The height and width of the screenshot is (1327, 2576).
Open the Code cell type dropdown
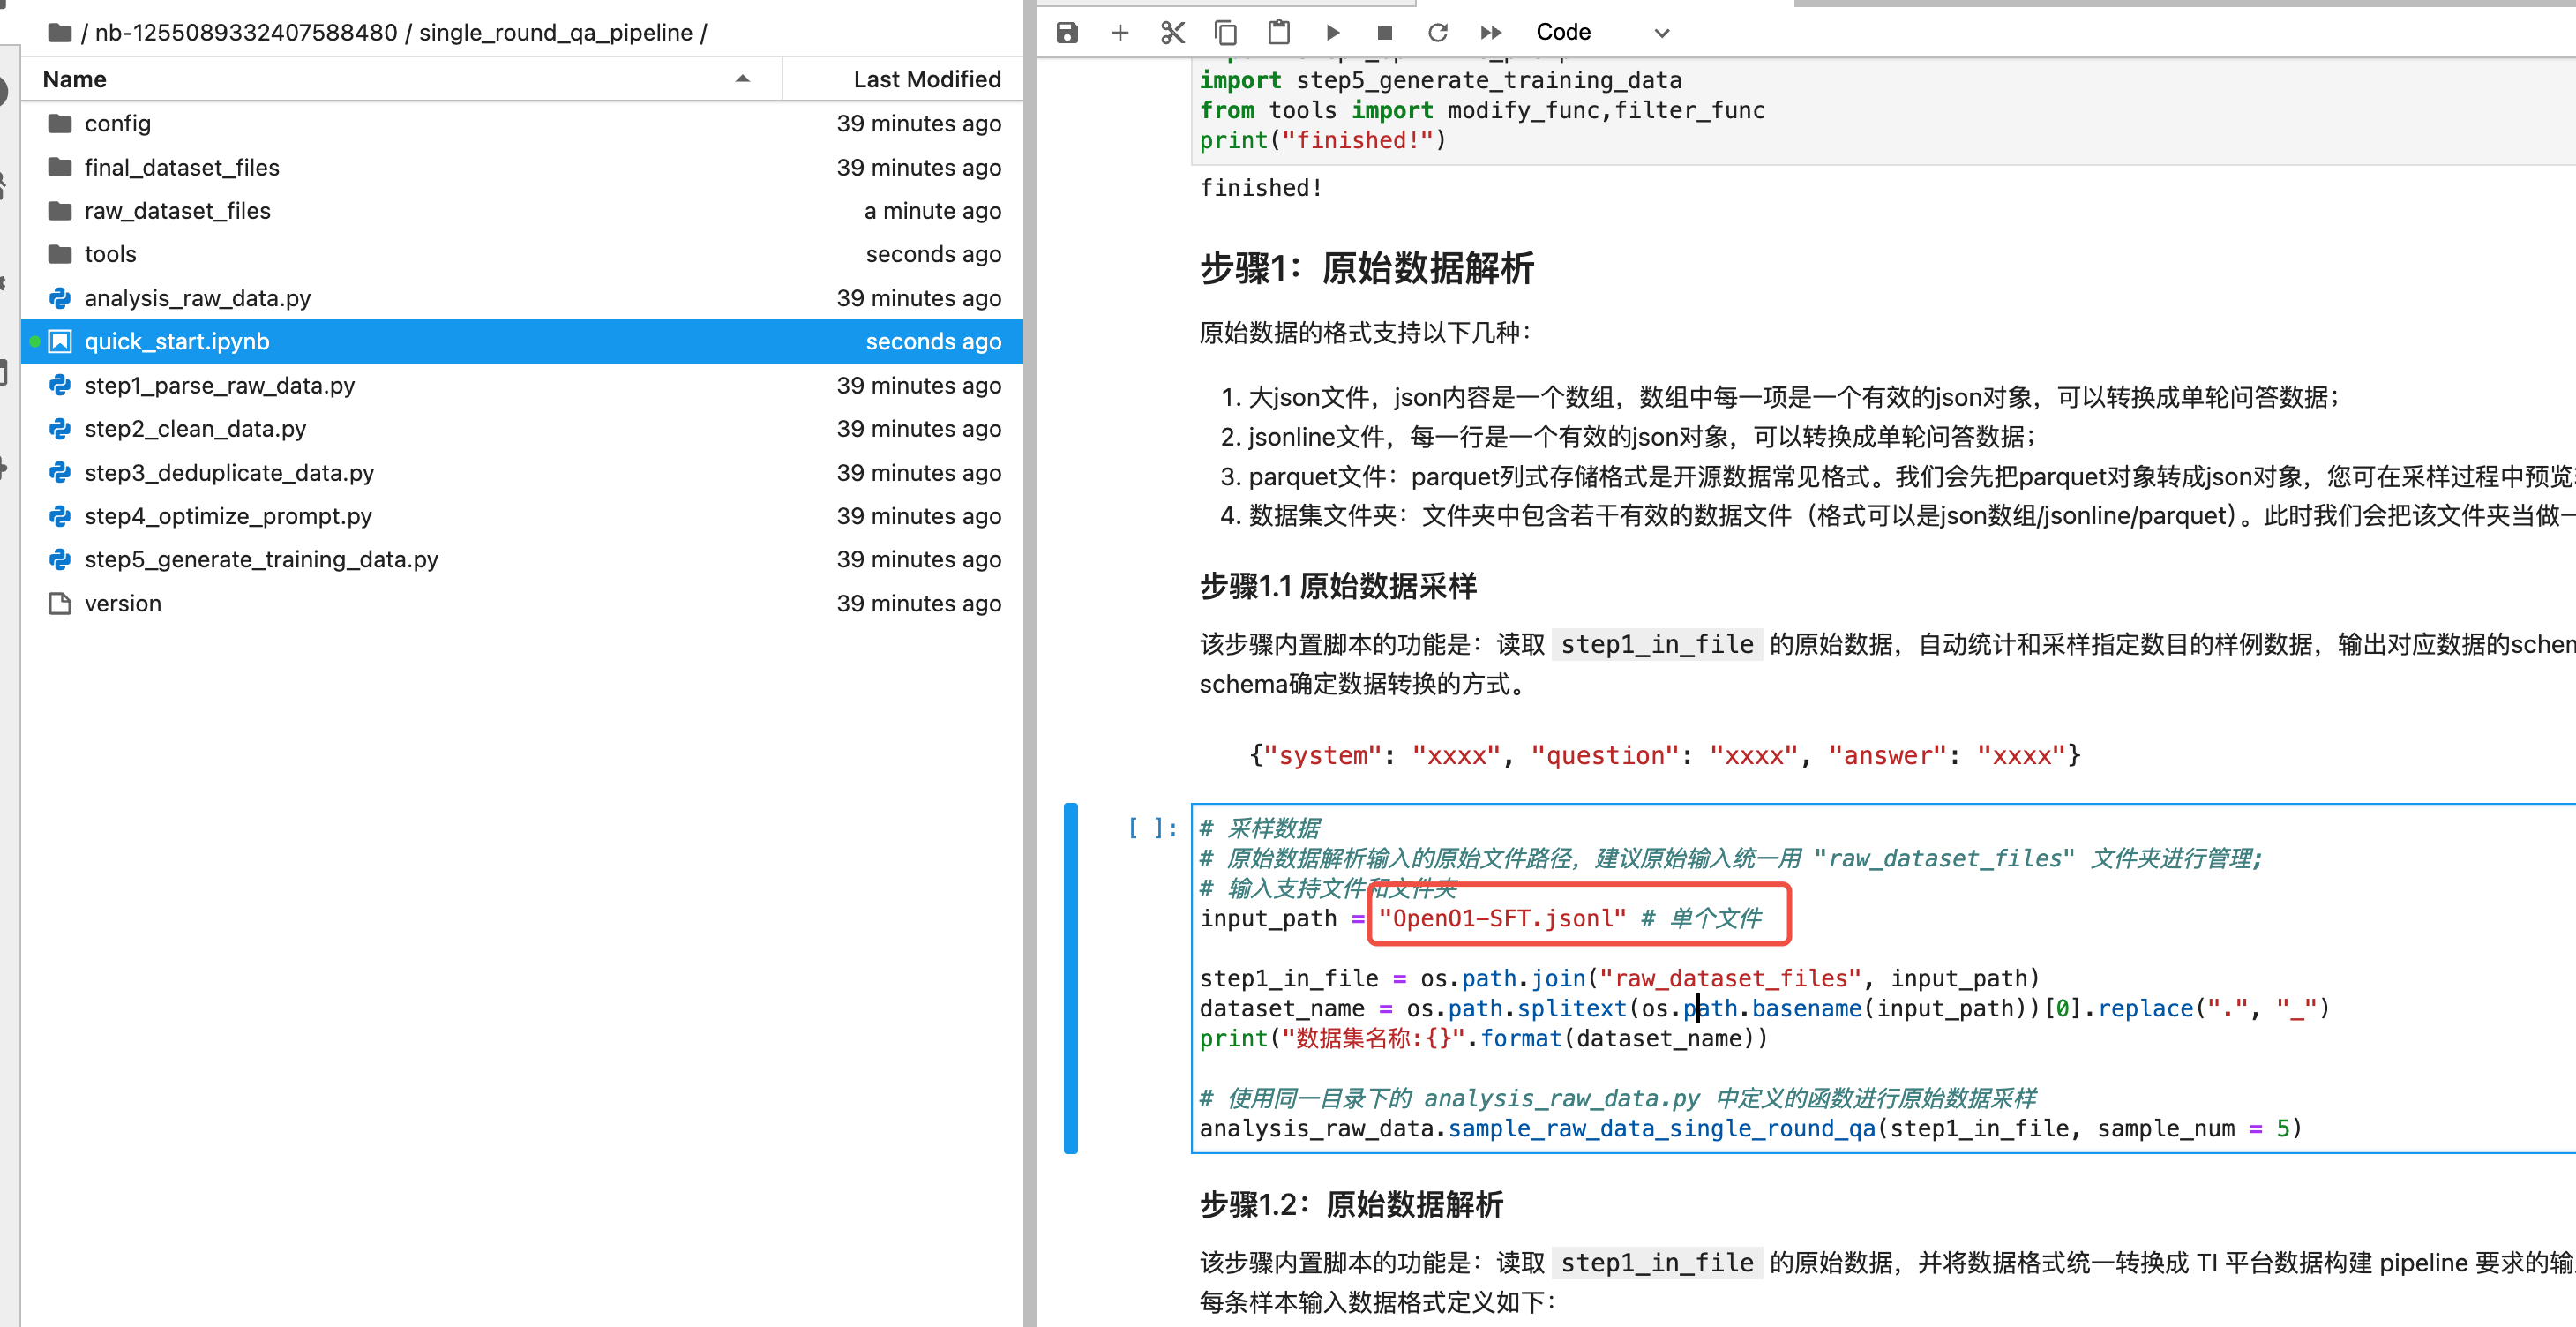(1602, 33)
